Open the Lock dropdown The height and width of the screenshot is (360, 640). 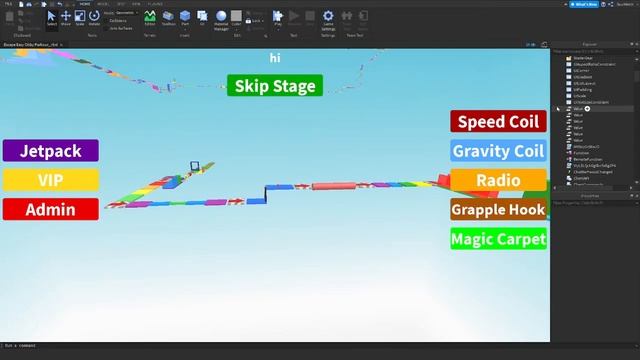tap(255, 21)
